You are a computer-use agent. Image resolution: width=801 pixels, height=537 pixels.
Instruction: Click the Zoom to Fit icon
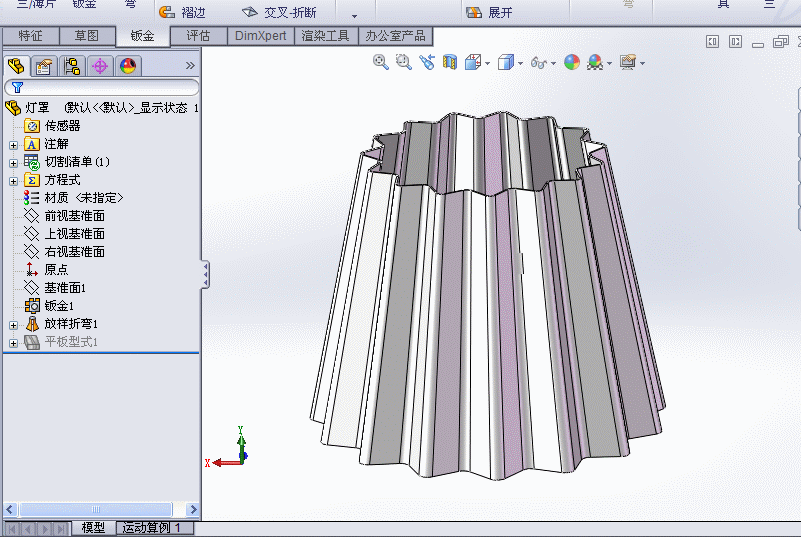tap(380, 62)
